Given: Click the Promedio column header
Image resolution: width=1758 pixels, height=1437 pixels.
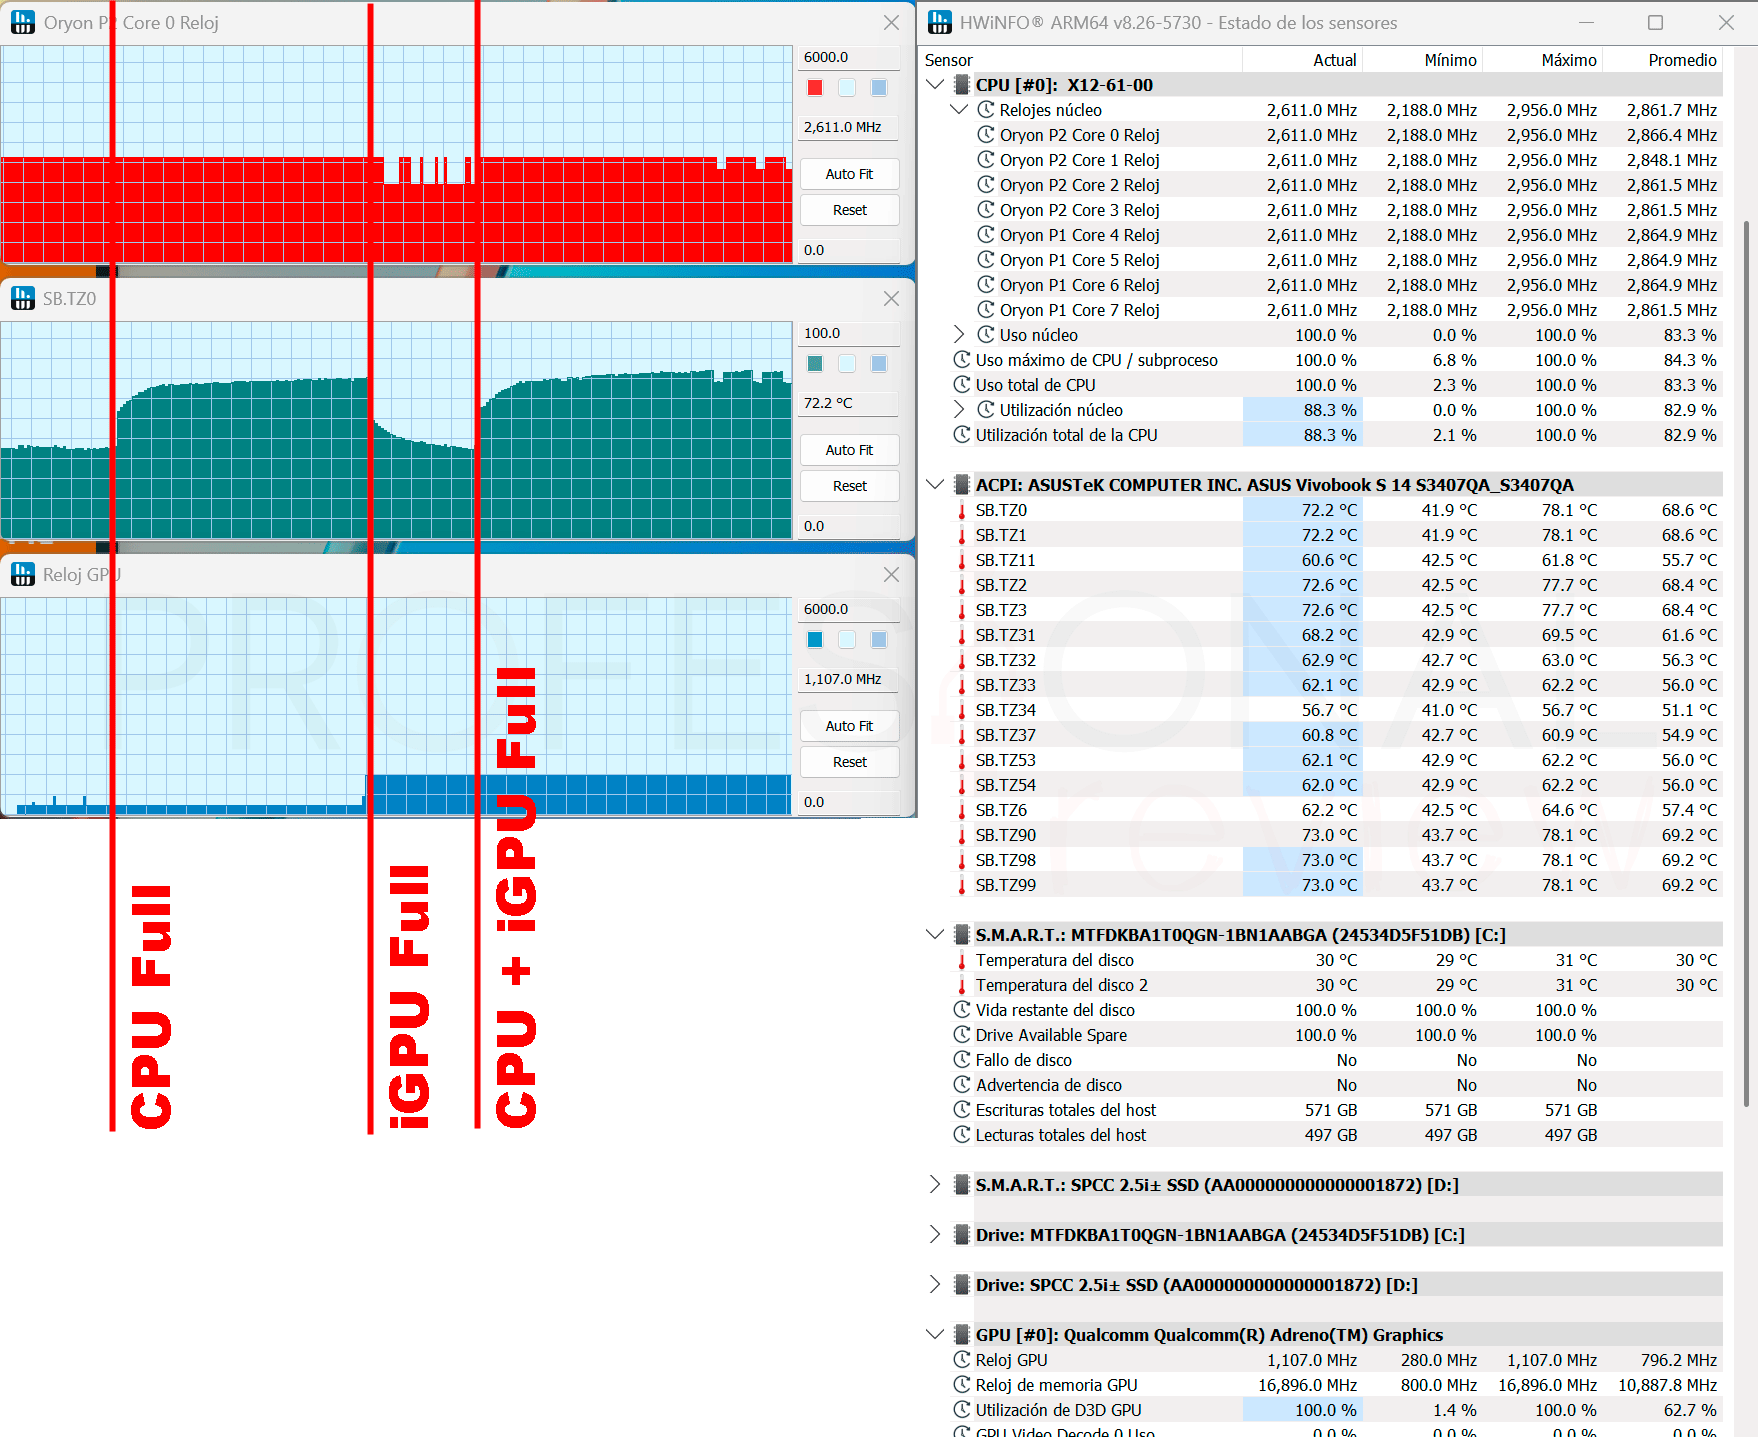Looking at the screenshot, I should [x=1663, y=60].
